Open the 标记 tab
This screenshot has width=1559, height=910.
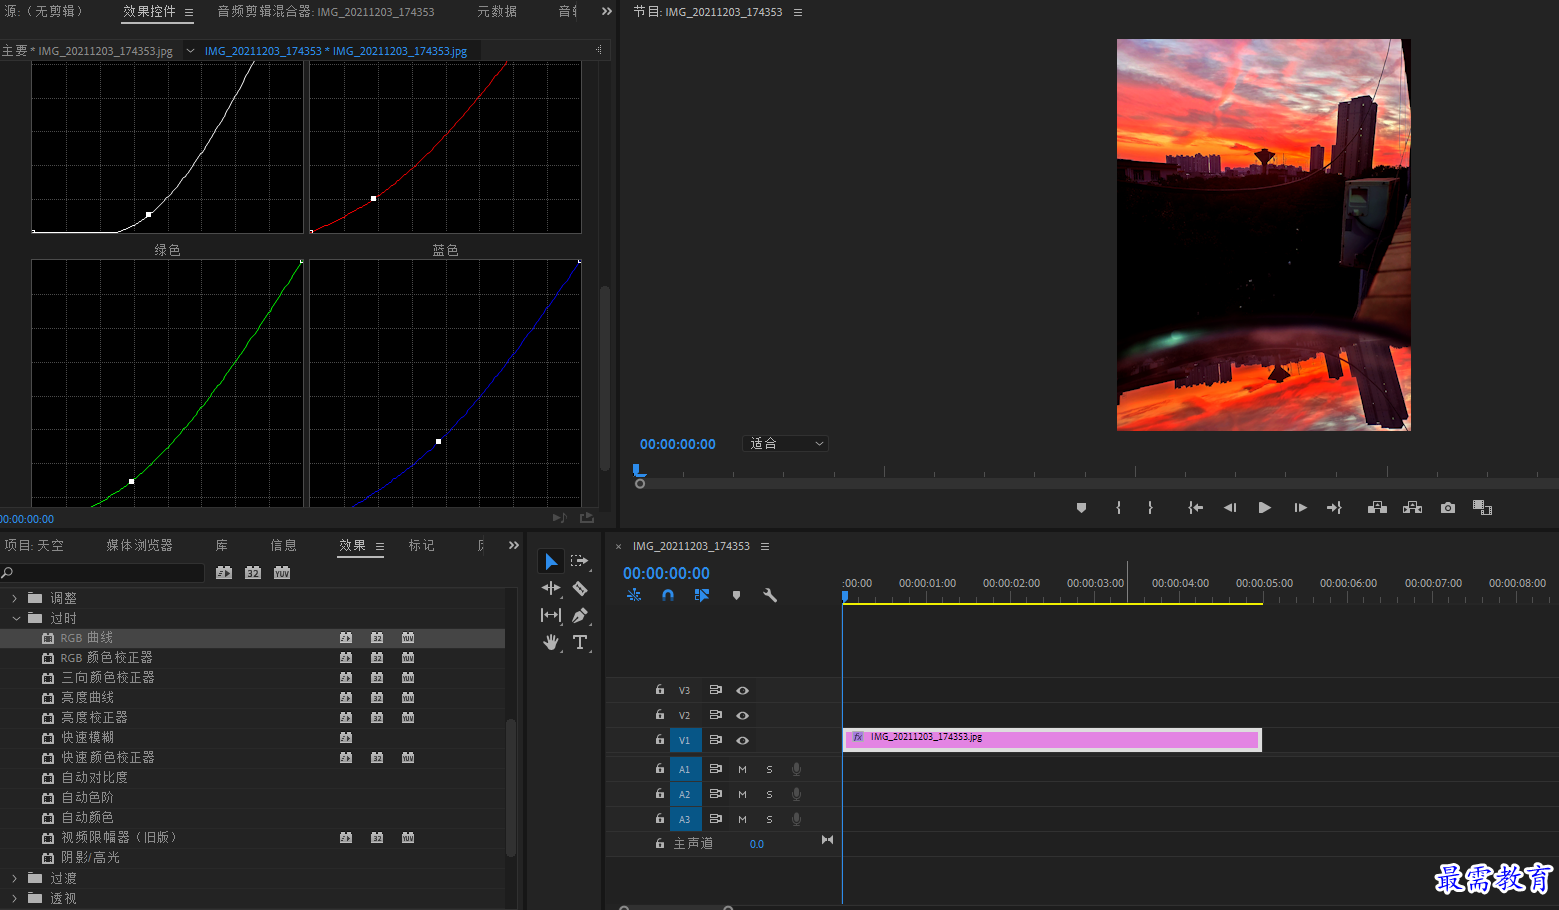click(421, 545)
